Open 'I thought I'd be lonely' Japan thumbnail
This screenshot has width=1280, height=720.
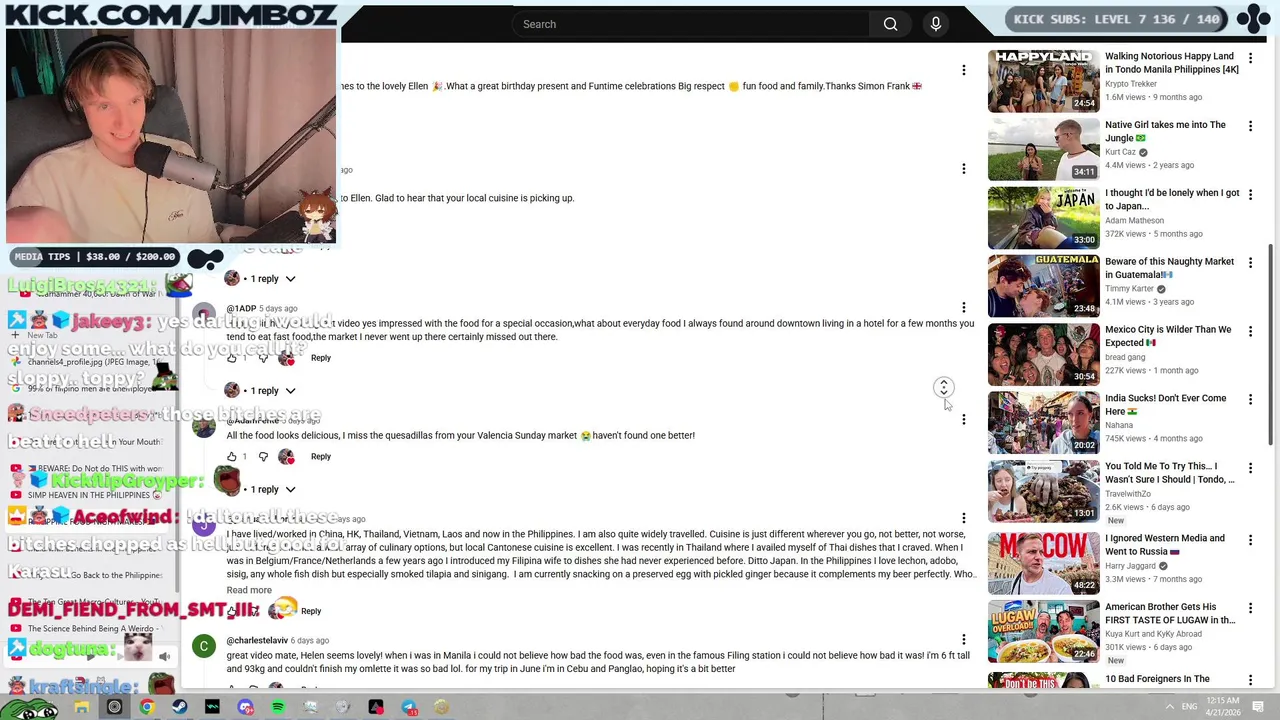(x=1043, y=216)
